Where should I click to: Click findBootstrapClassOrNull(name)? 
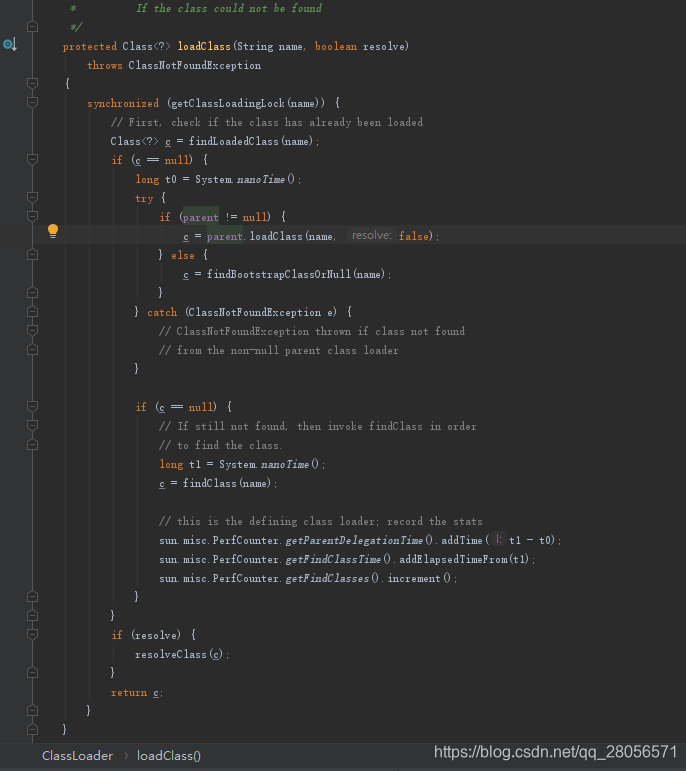296,274
